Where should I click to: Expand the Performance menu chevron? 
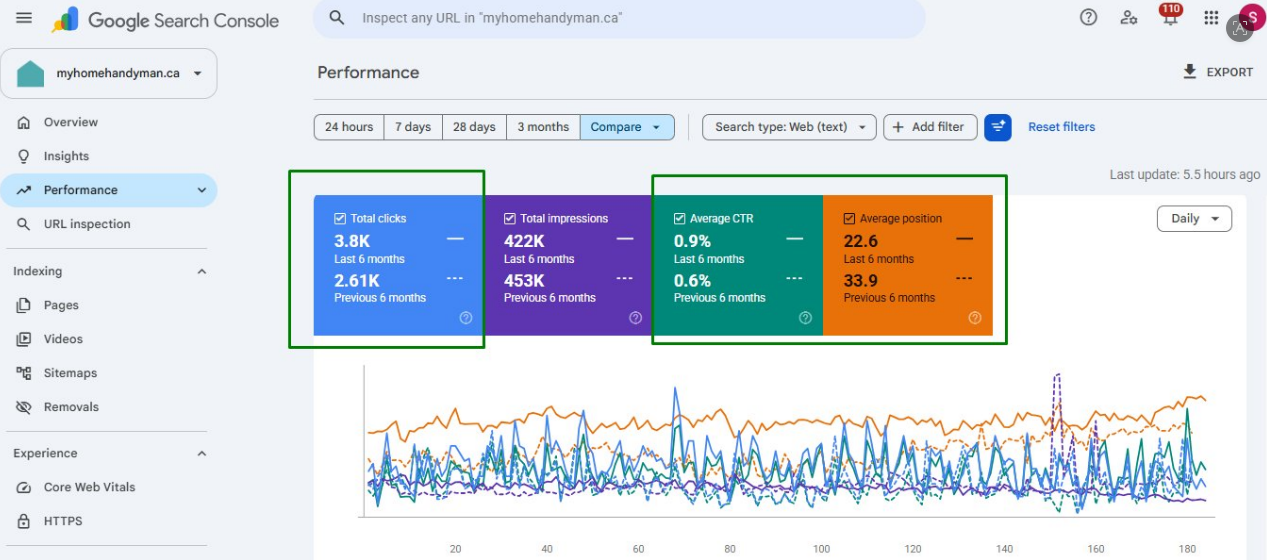pyautogui.click(x=201, y=190)
